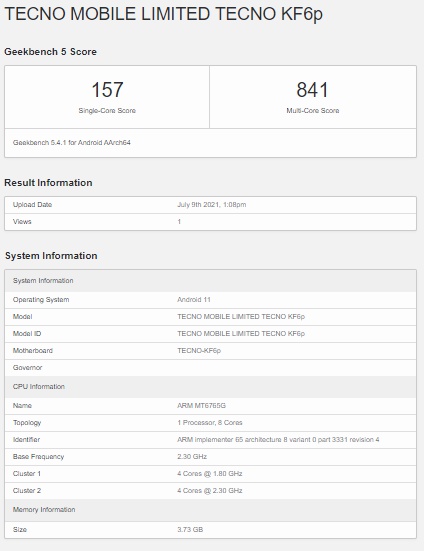
Task: Select the ARM MT6765G value
Action: pos(201,406)
